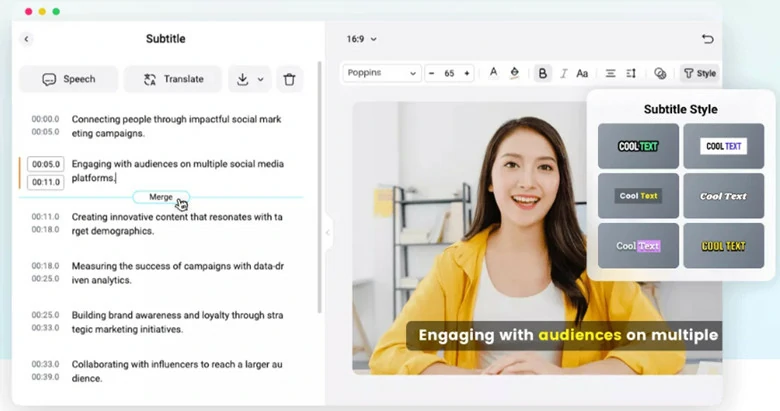Choose the dark box Cool Text style
Image resolution: width=780 pixels, height=411 pixels.
pyautogui.click(x=638, y=196)
